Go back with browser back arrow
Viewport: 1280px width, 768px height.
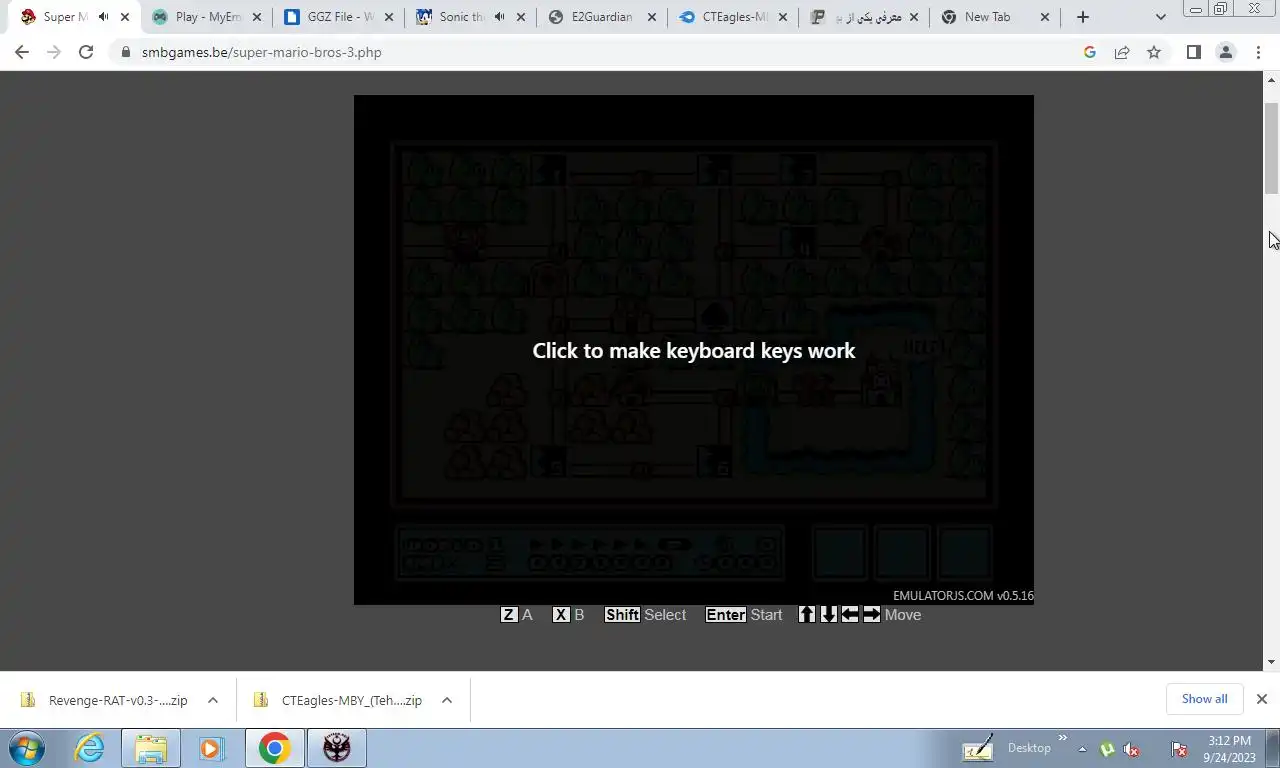[x=22, y=52]
